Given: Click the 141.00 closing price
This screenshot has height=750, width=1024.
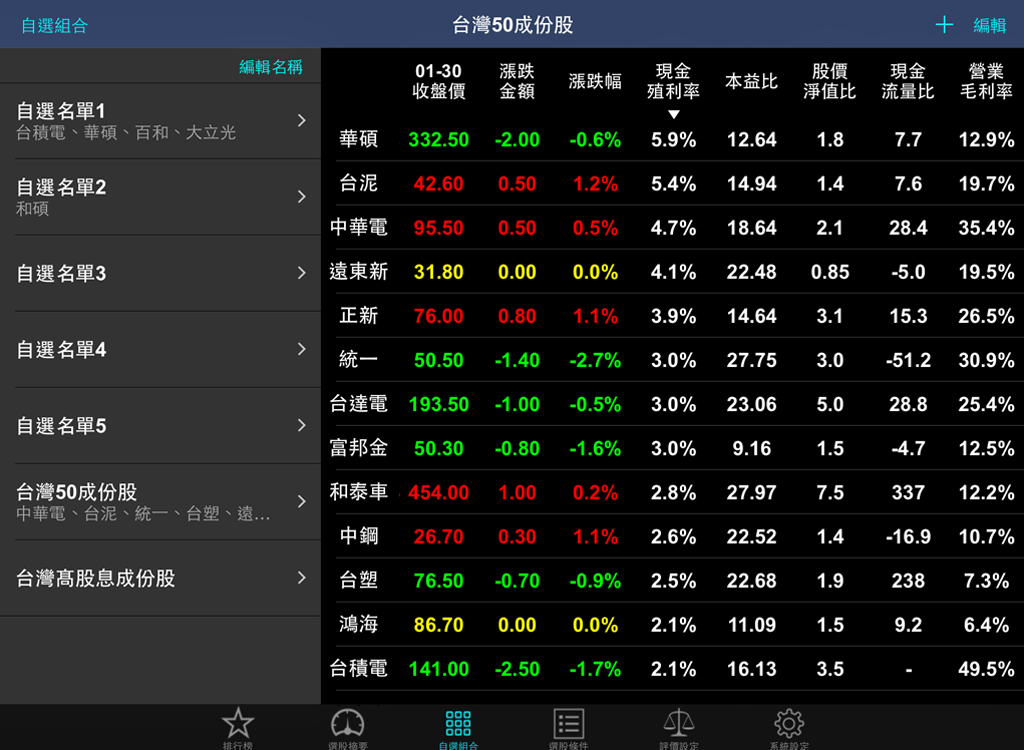Looking at the screenshot, I should (439, 669).
